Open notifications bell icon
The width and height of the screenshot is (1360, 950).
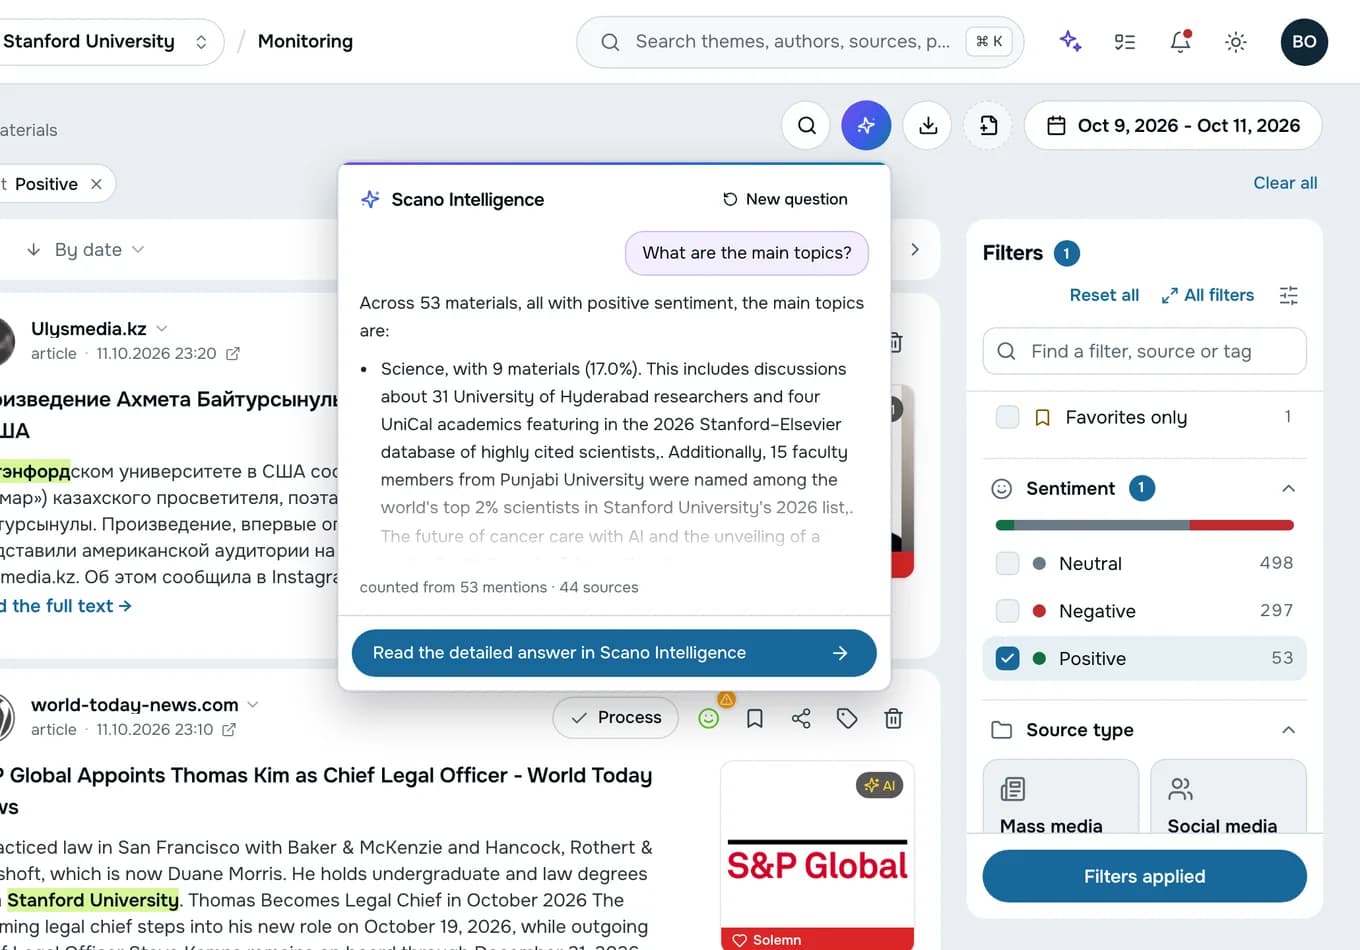click(1180, 41)
